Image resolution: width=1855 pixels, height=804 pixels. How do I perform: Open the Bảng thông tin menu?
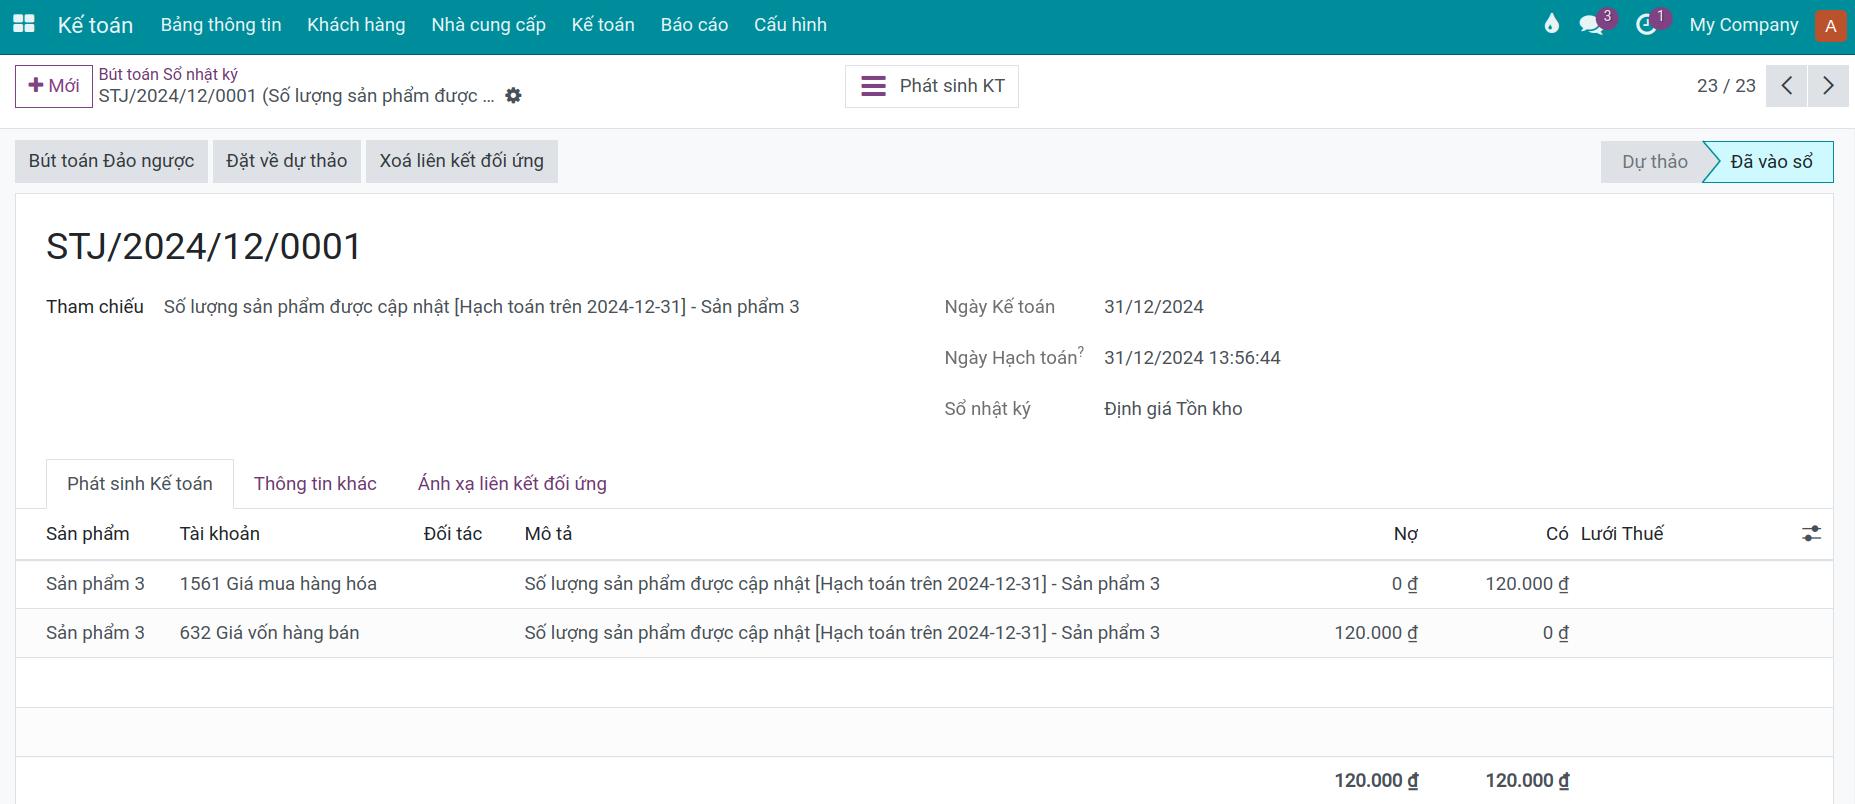221,25
